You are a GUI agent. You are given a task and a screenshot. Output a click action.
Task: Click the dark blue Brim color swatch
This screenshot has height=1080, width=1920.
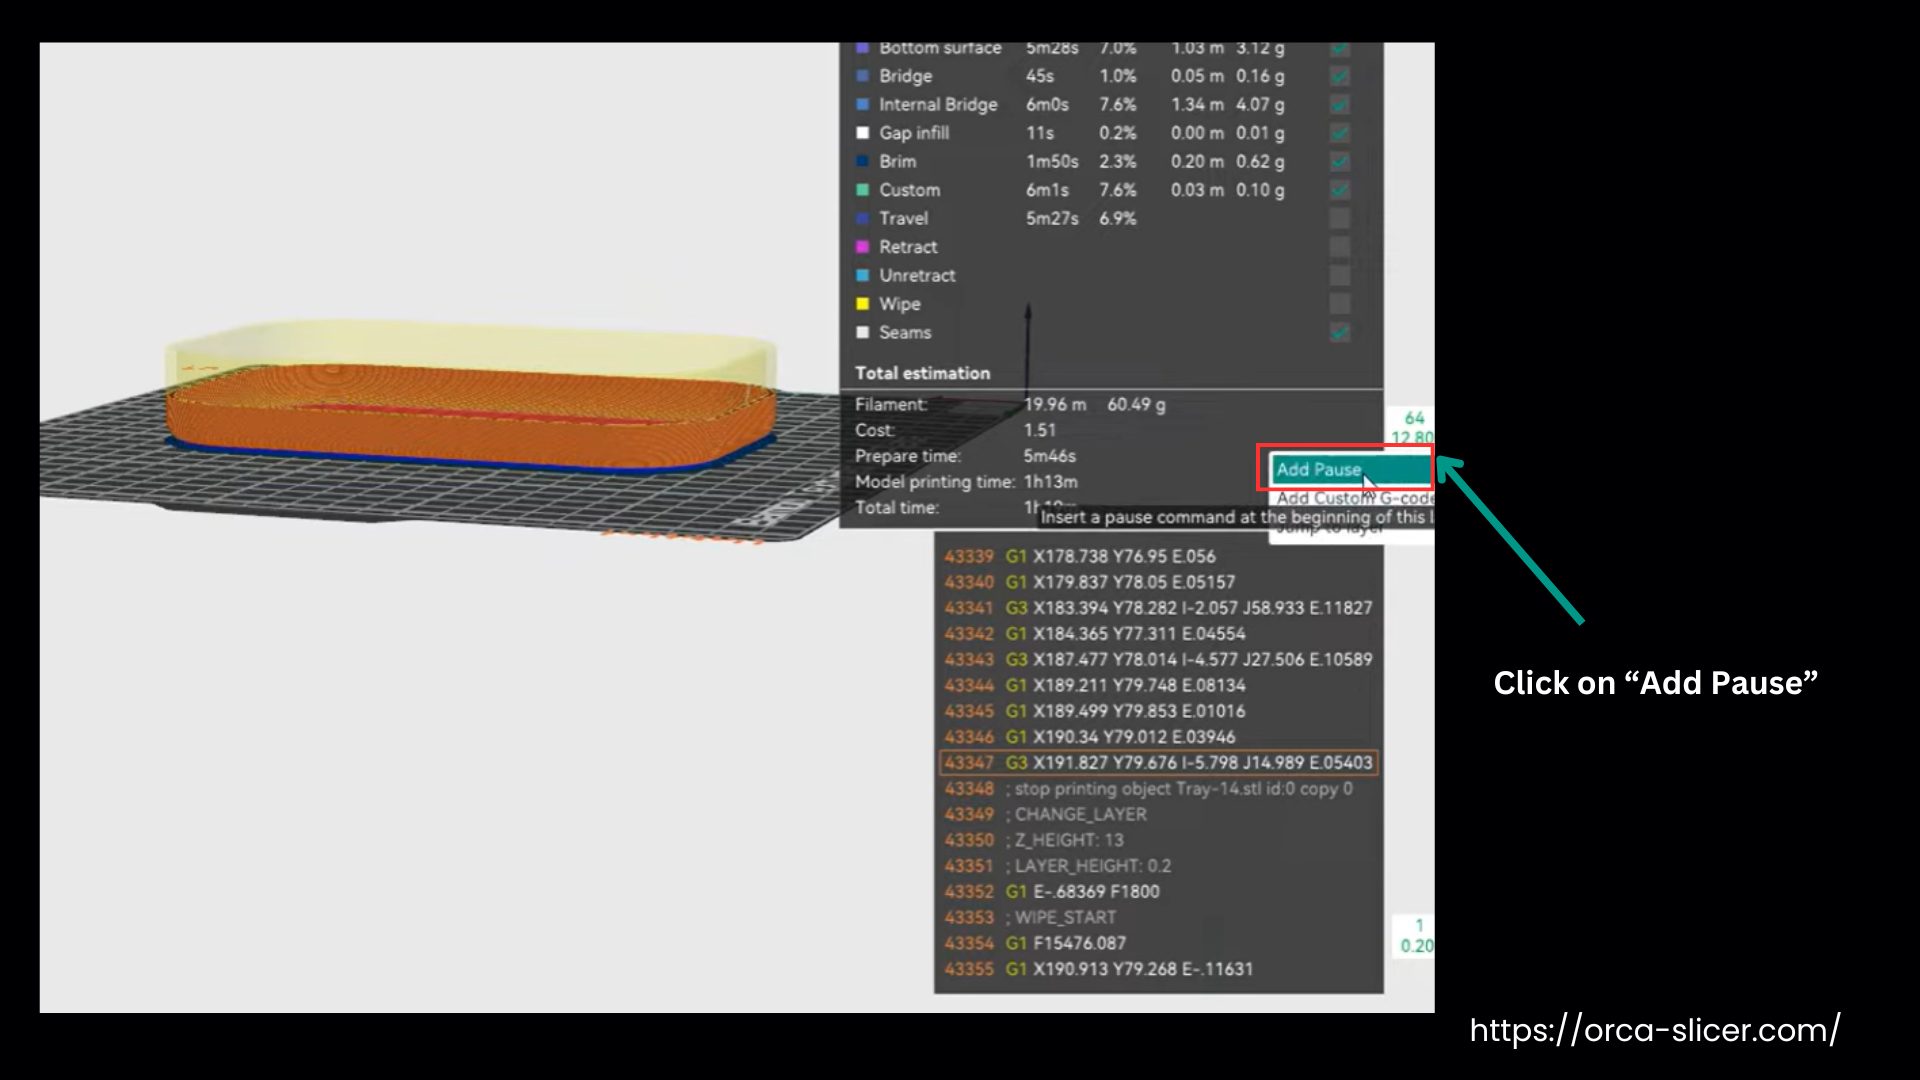click(x=862, y=161)
